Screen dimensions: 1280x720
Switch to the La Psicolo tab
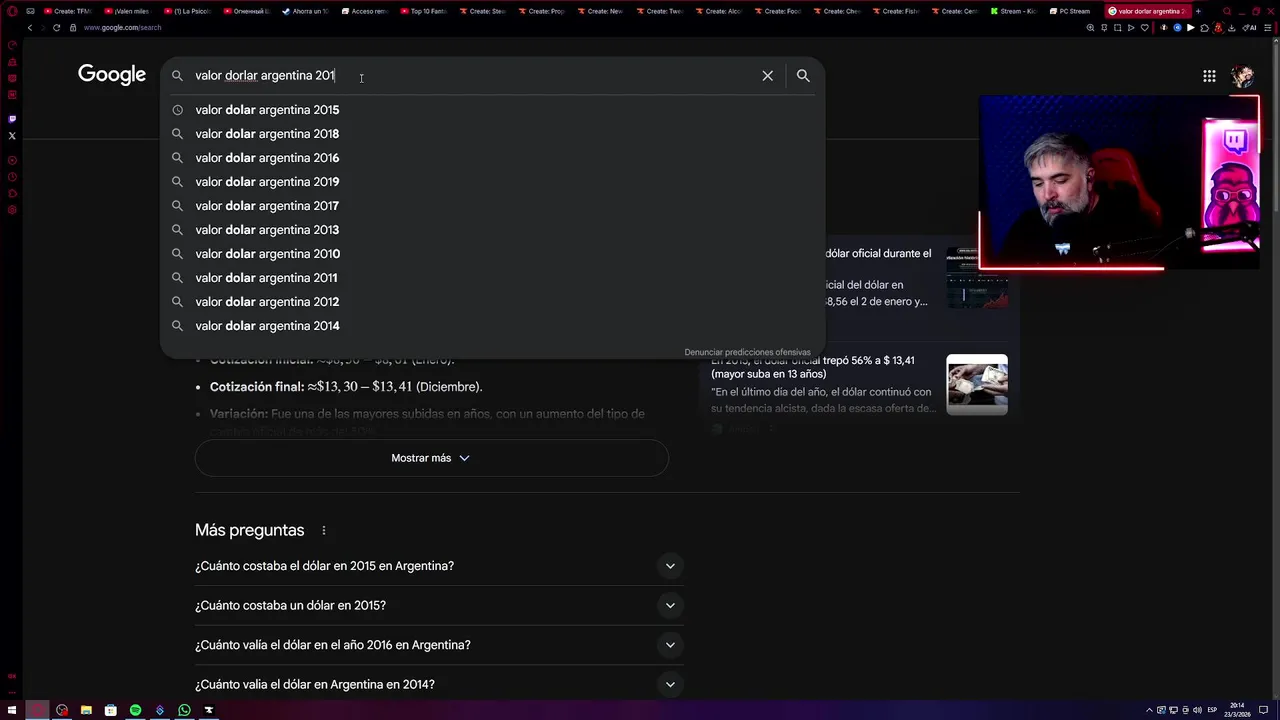(187, 11)
